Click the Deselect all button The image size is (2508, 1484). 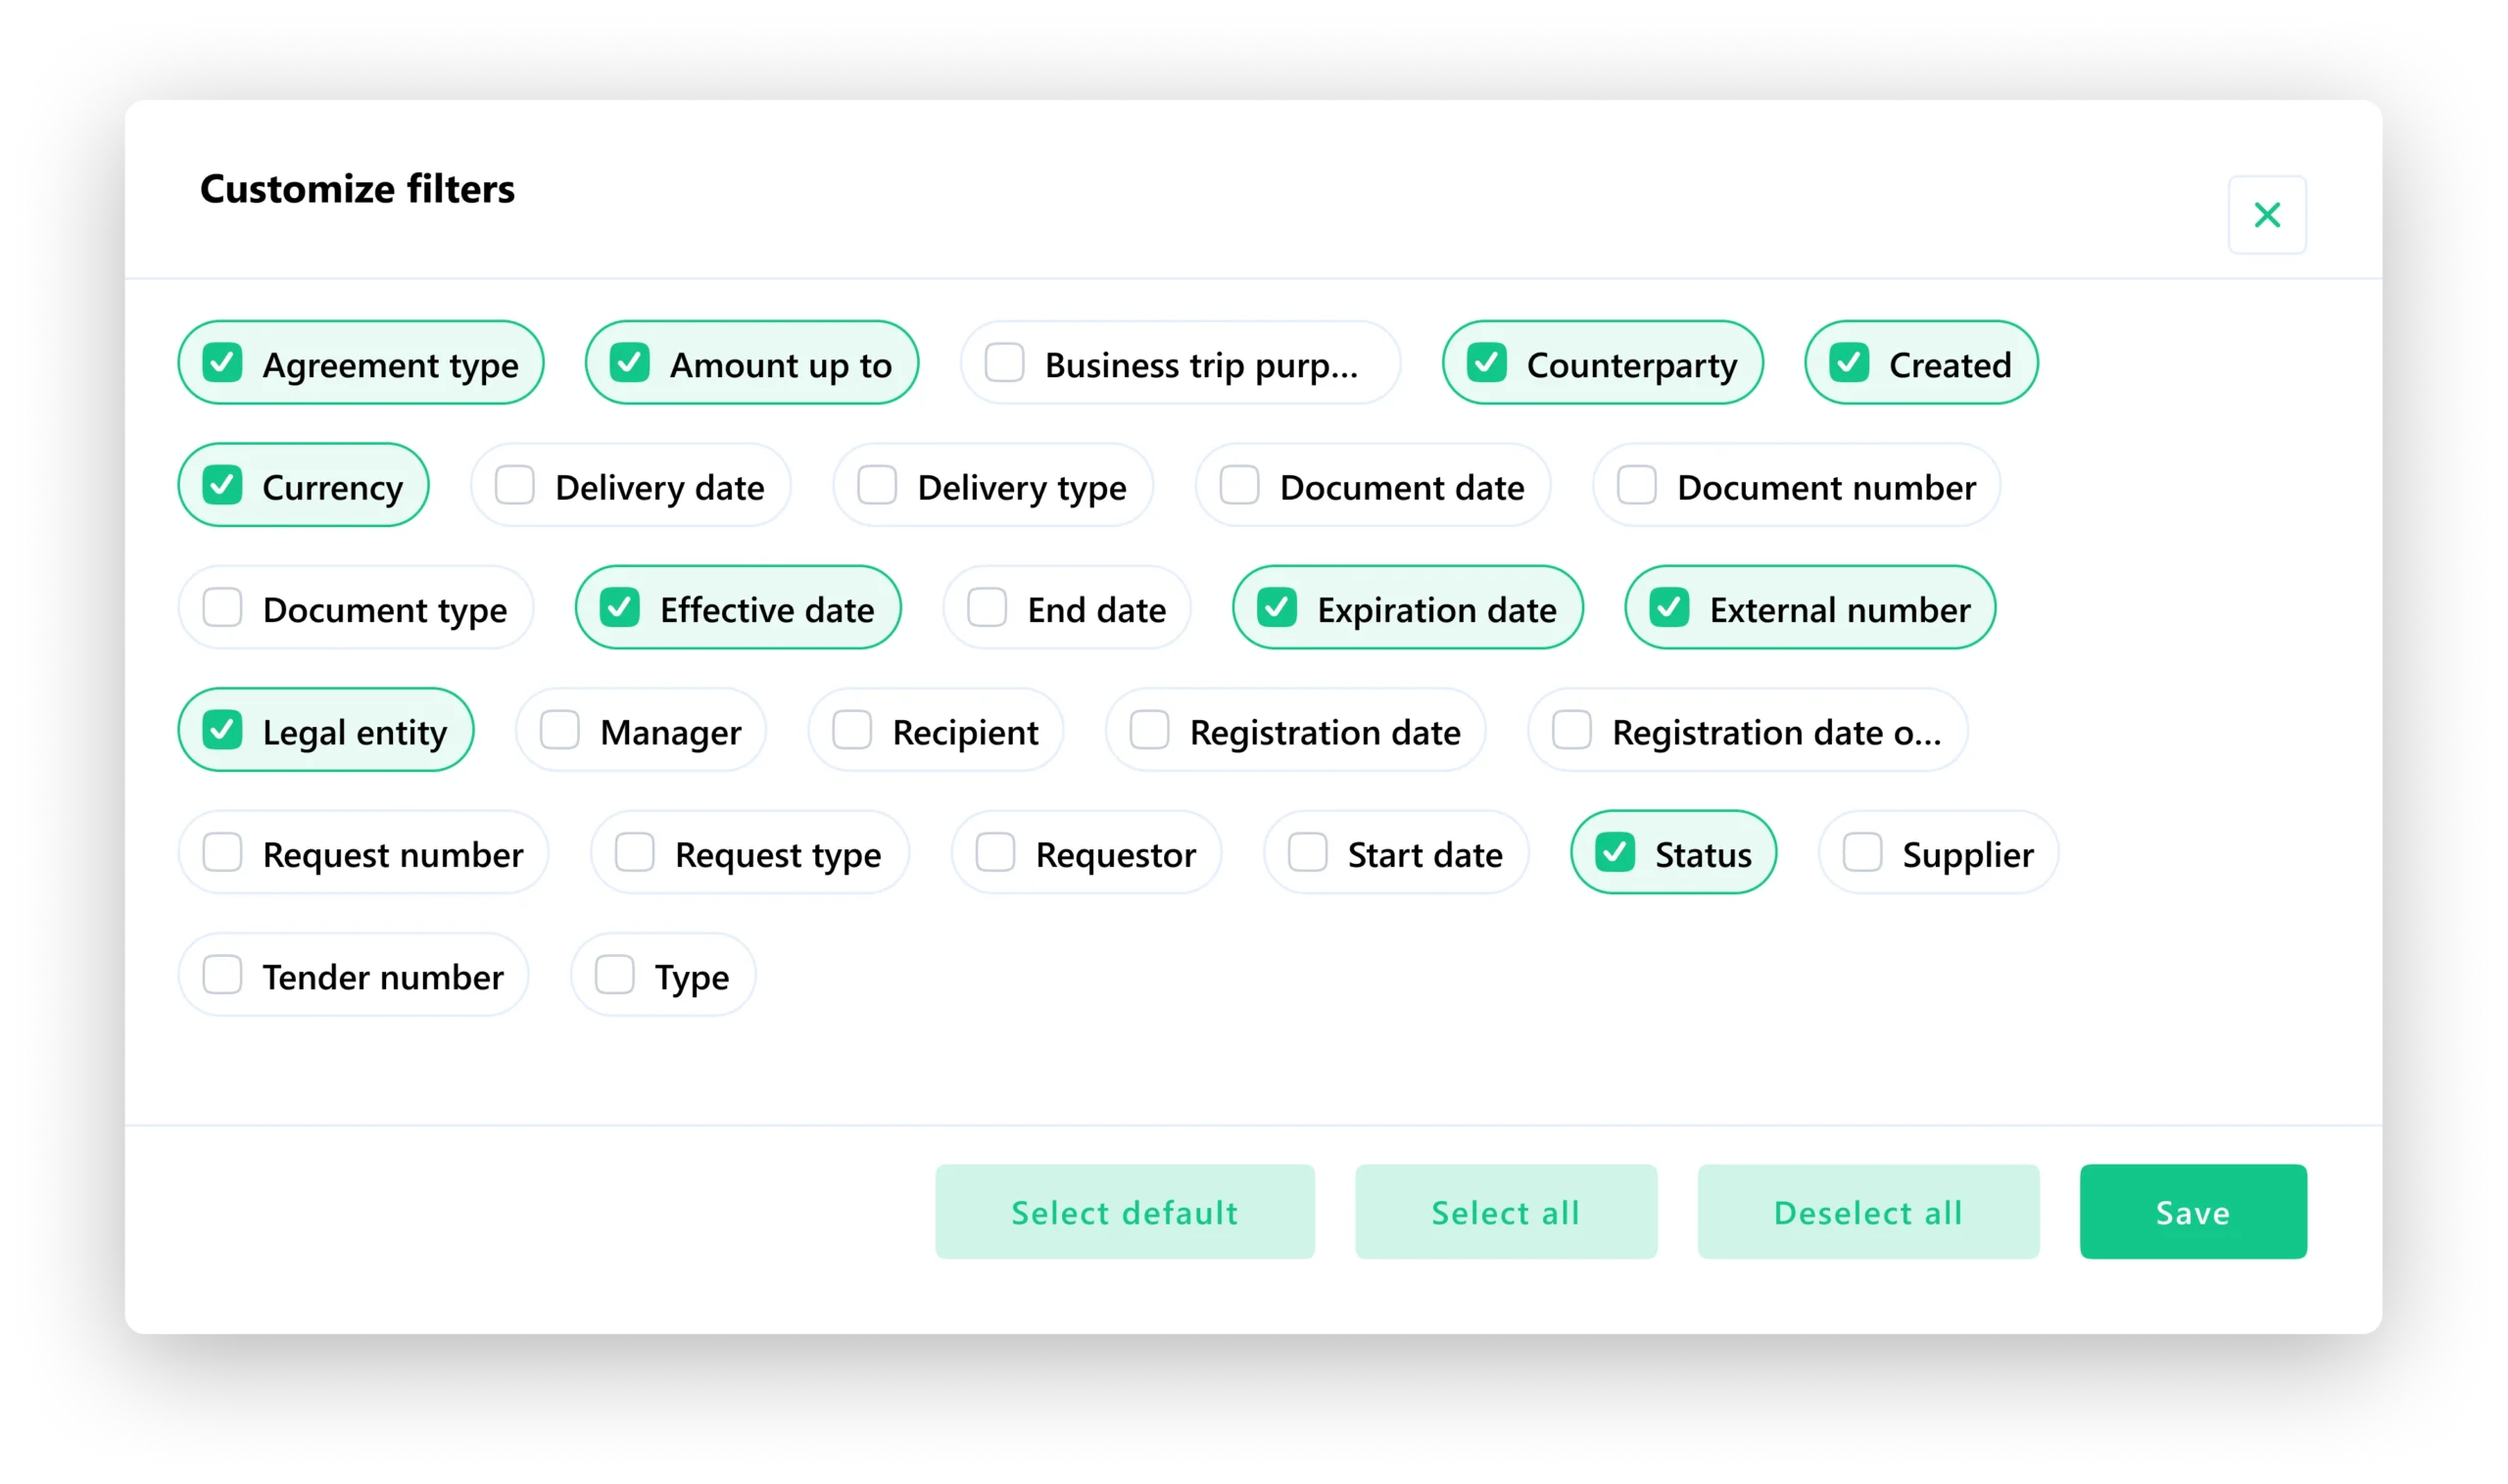(1868, 1212)
